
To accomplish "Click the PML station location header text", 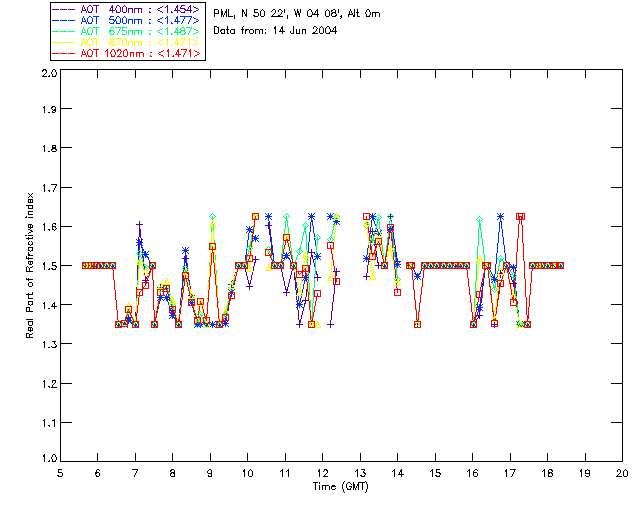I will [297, 14].
